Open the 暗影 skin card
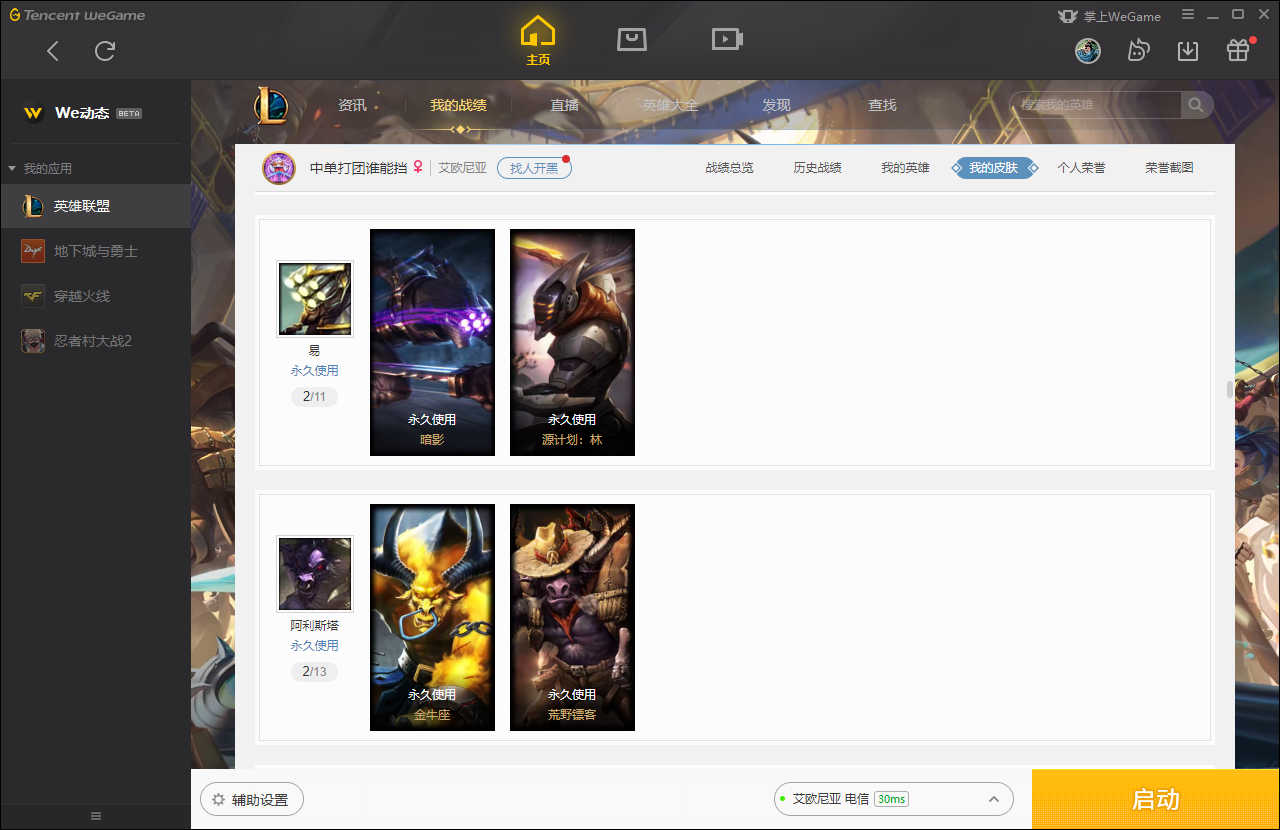 (432, 342)
